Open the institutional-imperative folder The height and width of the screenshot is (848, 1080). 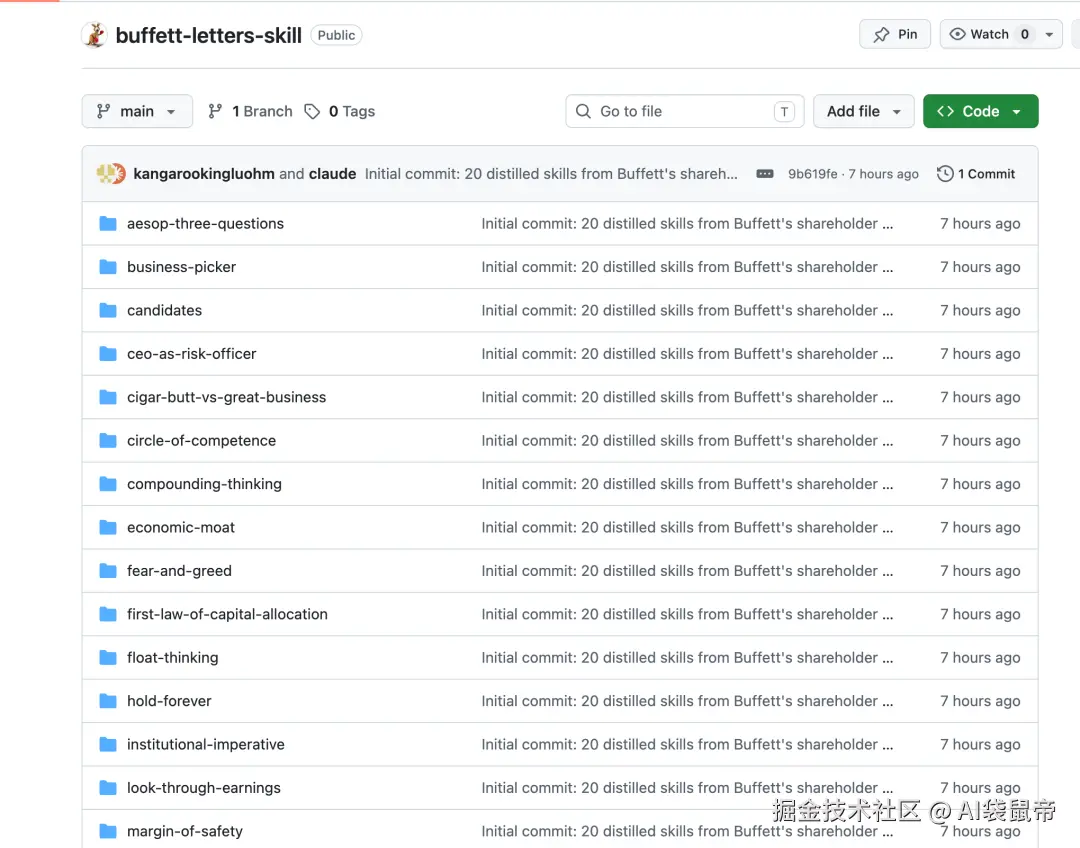tap(205, 744)
